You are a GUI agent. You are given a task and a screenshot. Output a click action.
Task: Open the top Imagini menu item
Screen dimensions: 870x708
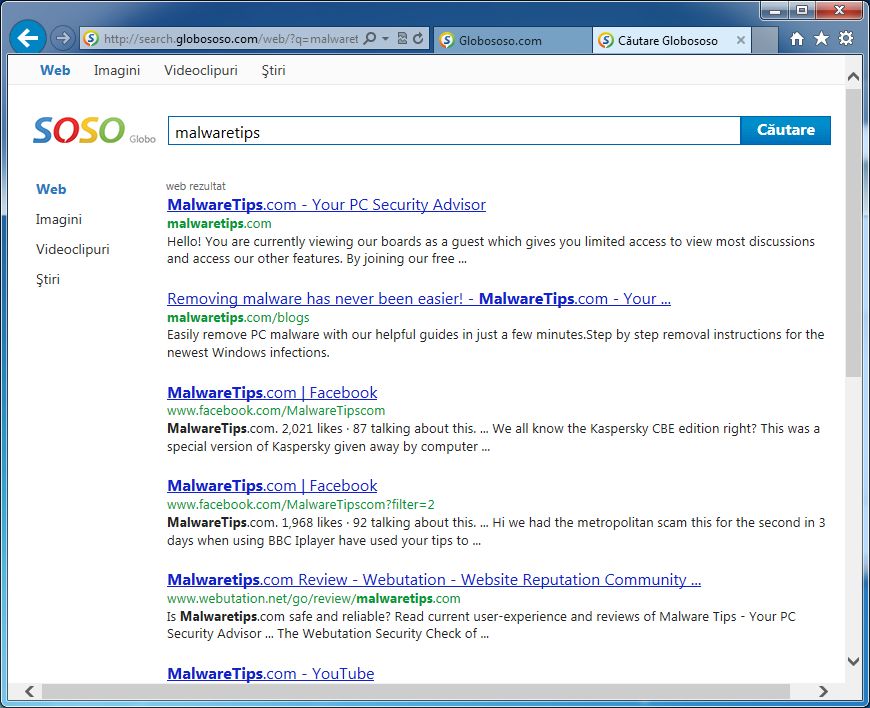point(117,70)
